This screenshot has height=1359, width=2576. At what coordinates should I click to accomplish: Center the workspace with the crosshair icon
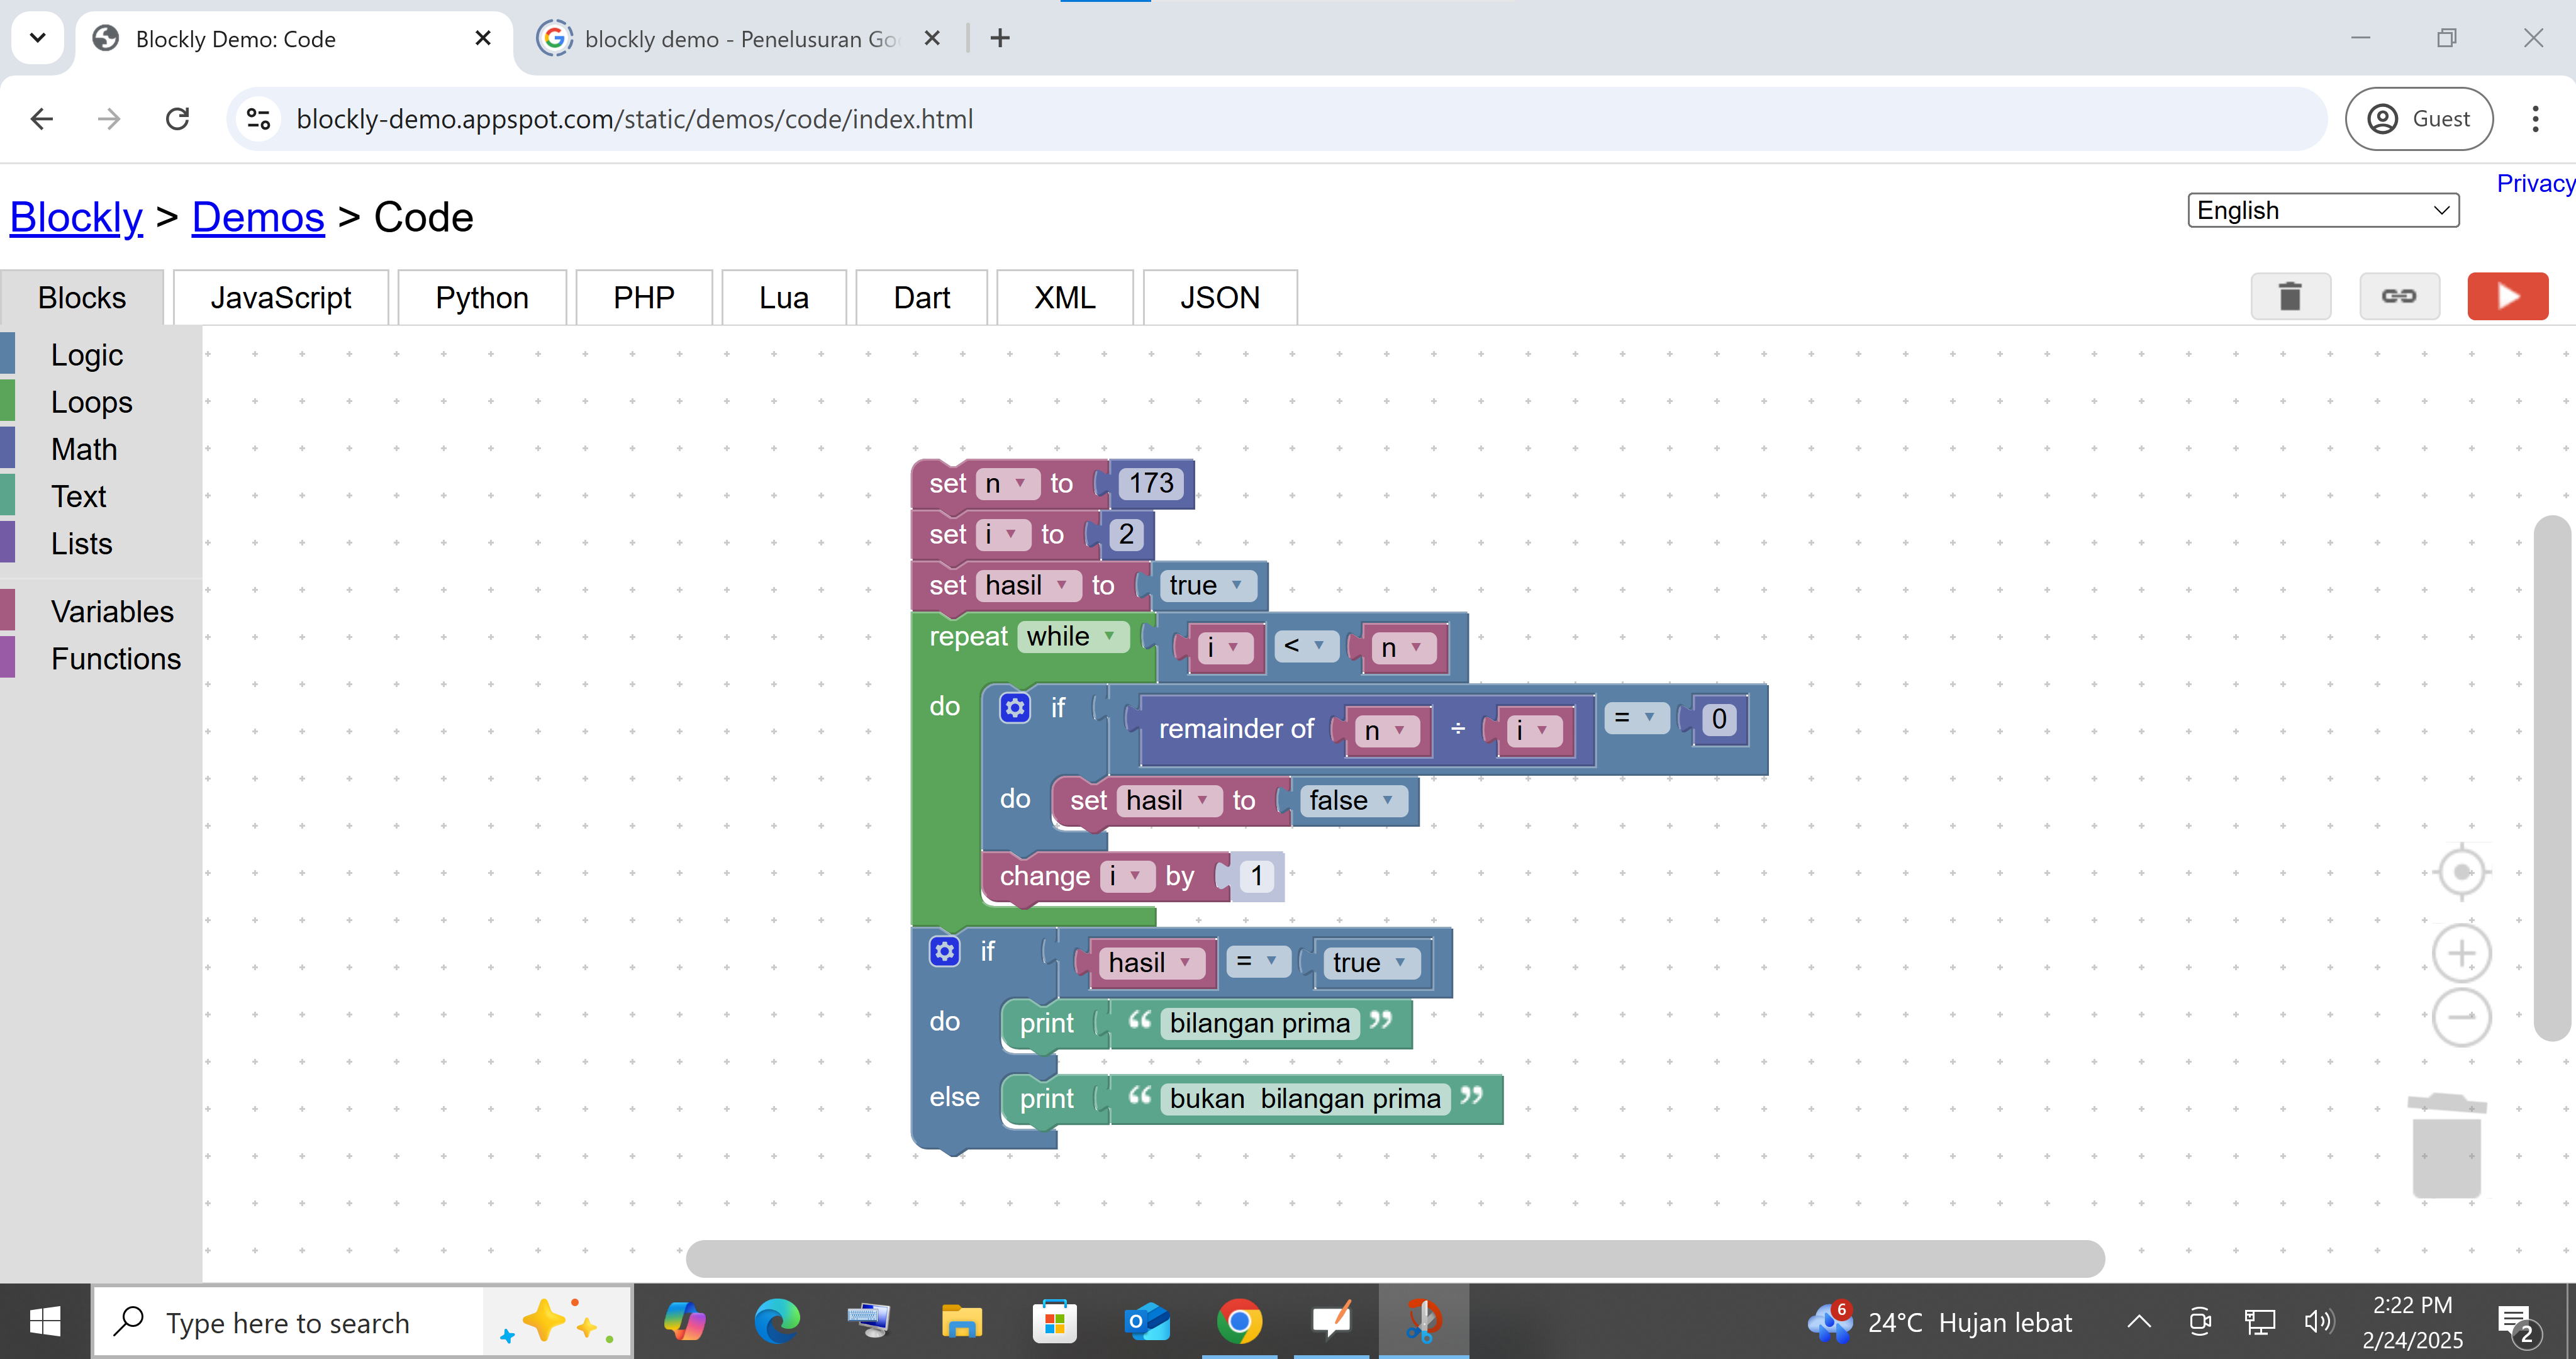click(x=2461, y=872)
